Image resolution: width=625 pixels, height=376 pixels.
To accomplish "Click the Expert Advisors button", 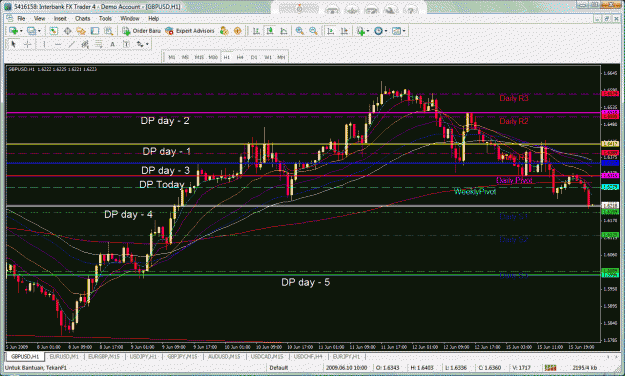I will pyautogui.click(x=190, y=31).
